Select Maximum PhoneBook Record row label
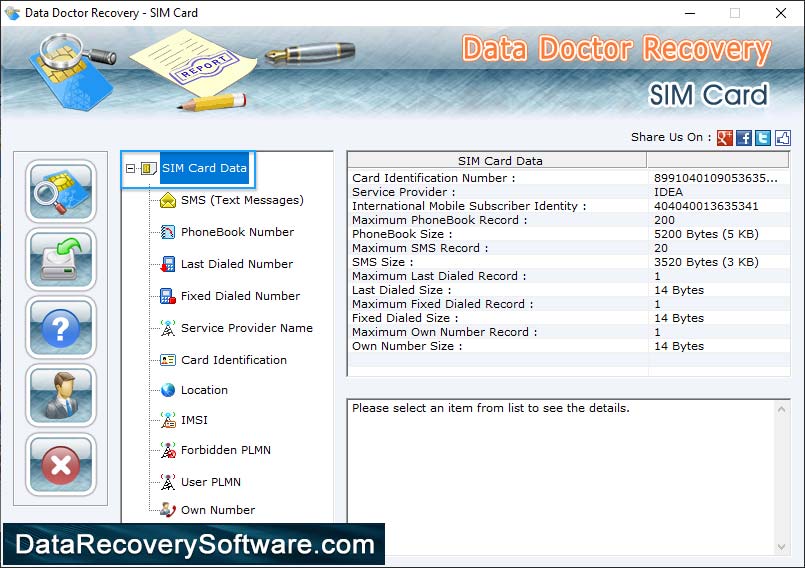 click(439, 220)
